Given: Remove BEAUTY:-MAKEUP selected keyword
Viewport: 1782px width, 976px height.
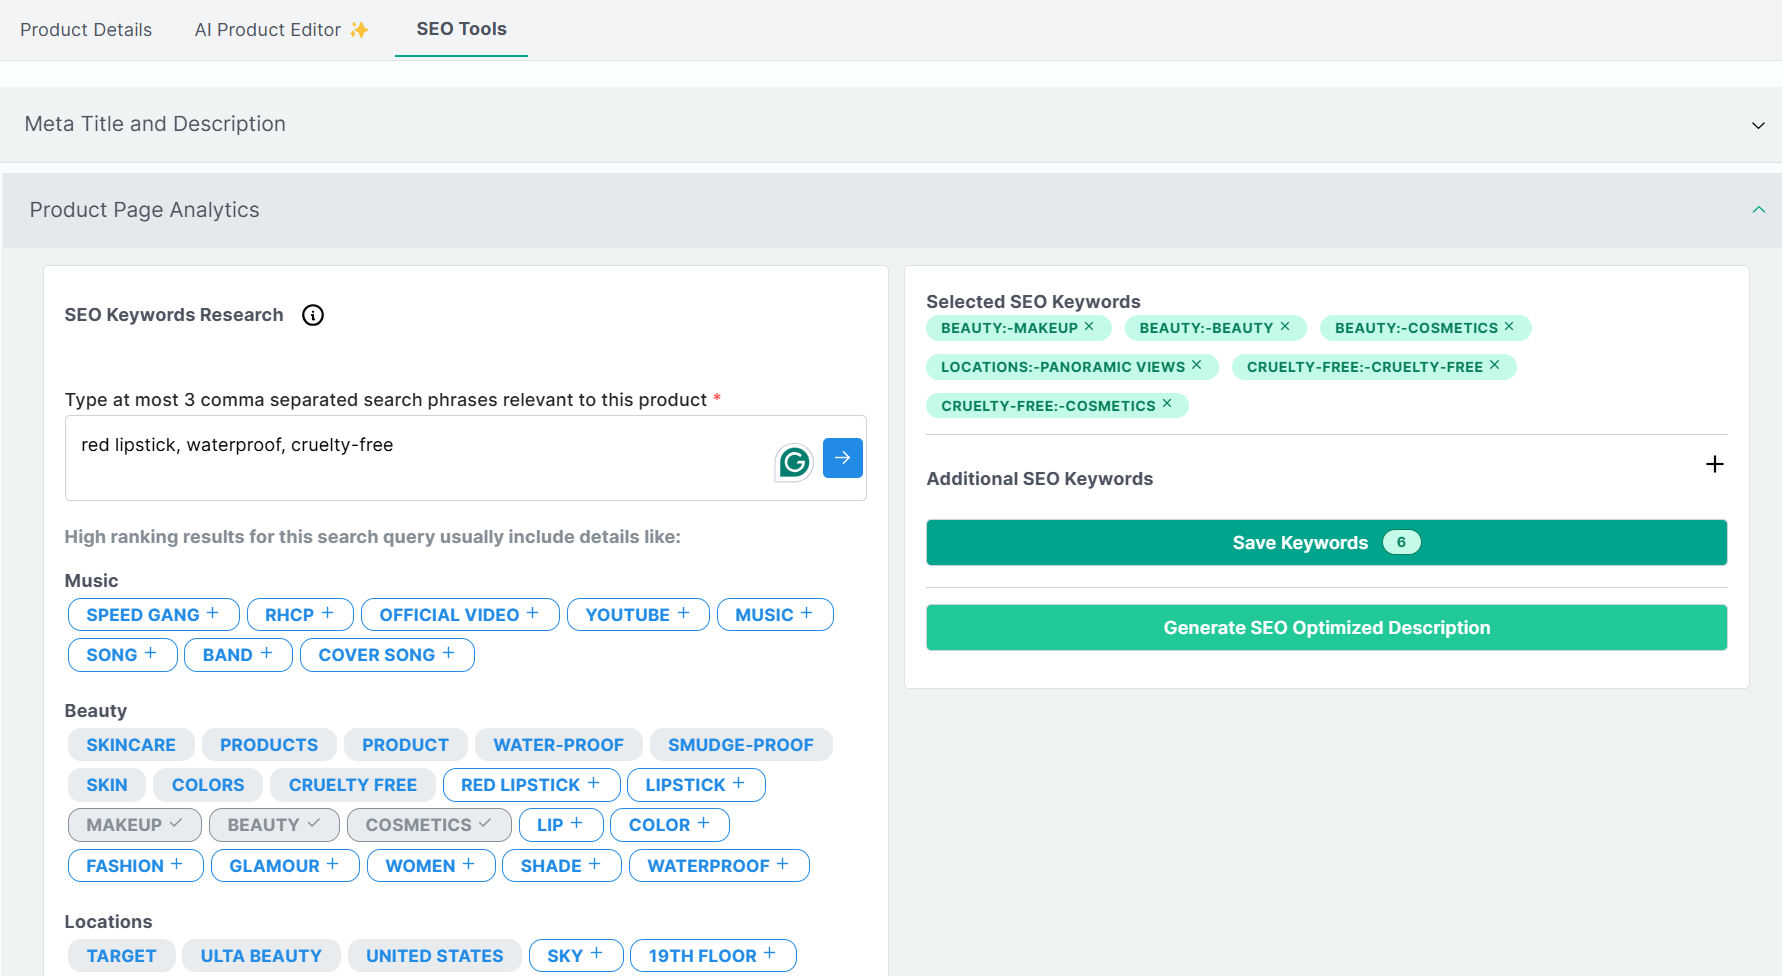Looking at the screenshot, I should click(1089, 327).
